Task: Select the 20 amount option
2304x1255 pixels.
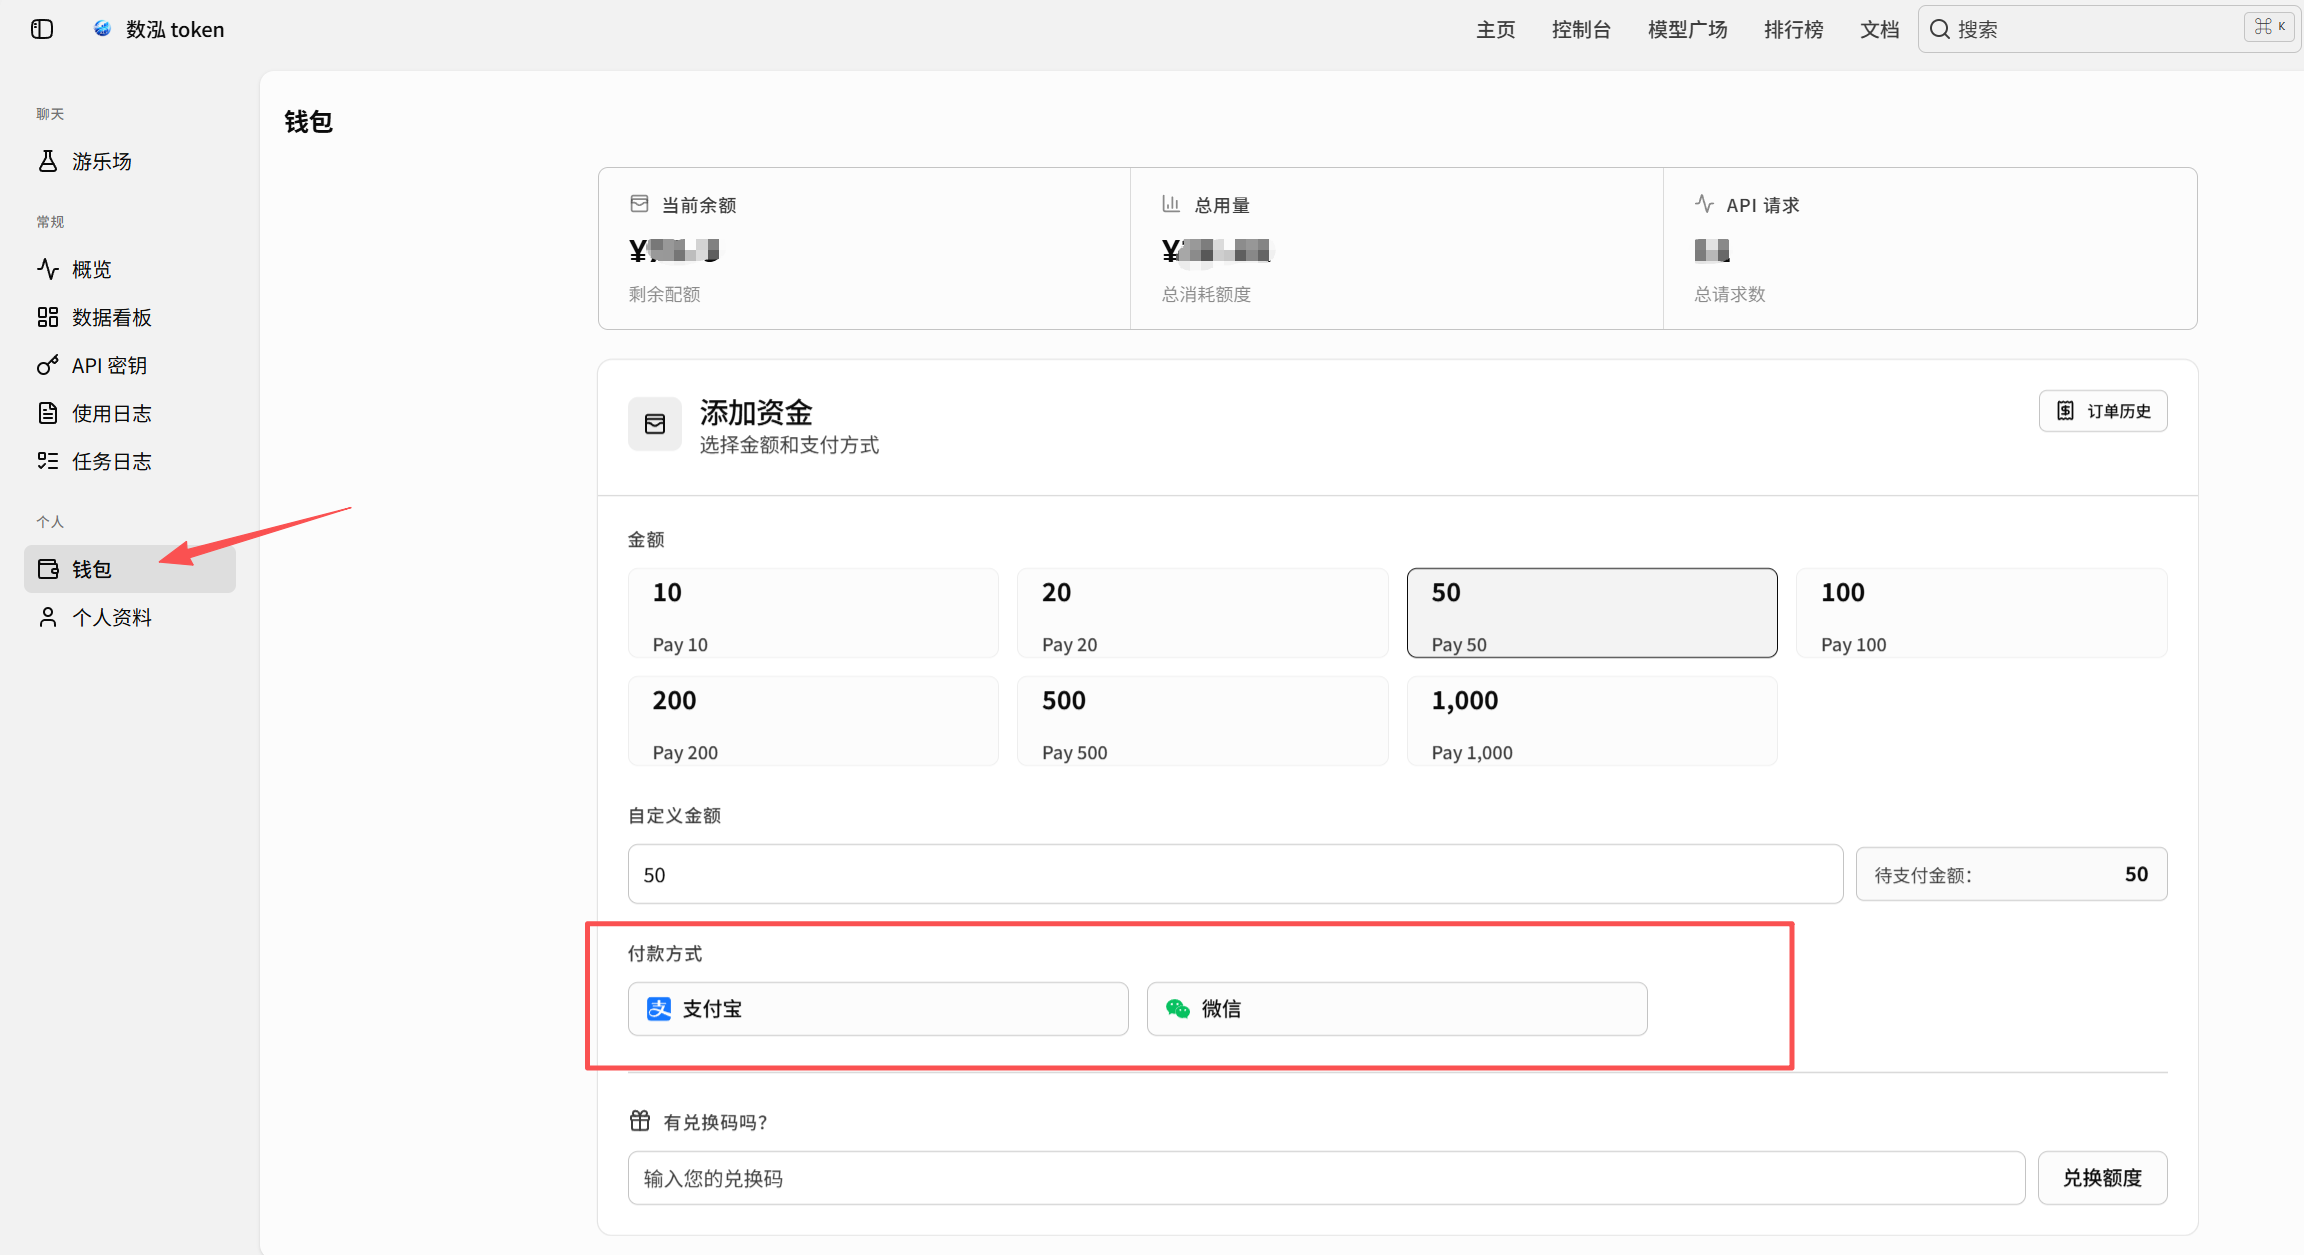Action: tap(1202, 613)
